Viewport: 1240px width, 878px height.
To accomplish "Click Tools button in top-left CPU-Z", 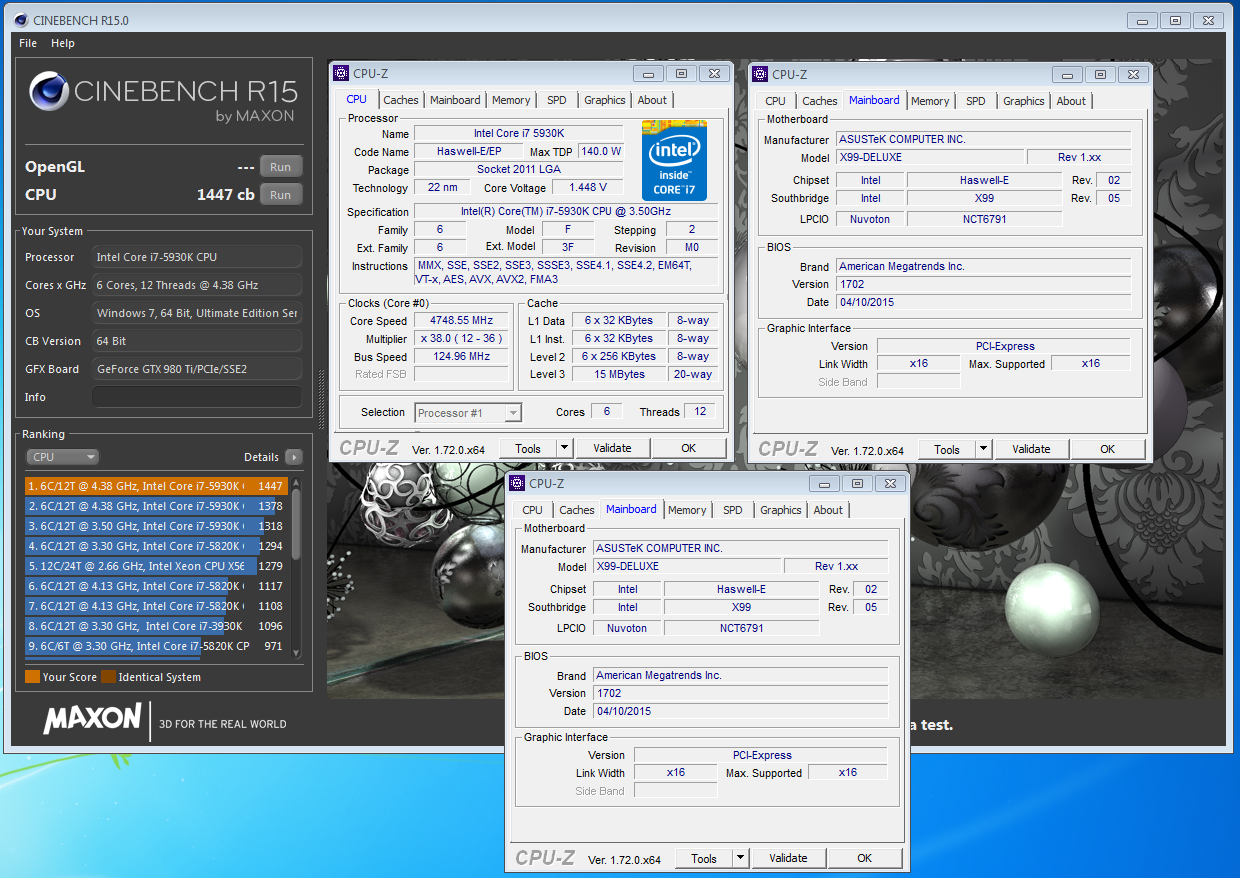I will (527, 448).
